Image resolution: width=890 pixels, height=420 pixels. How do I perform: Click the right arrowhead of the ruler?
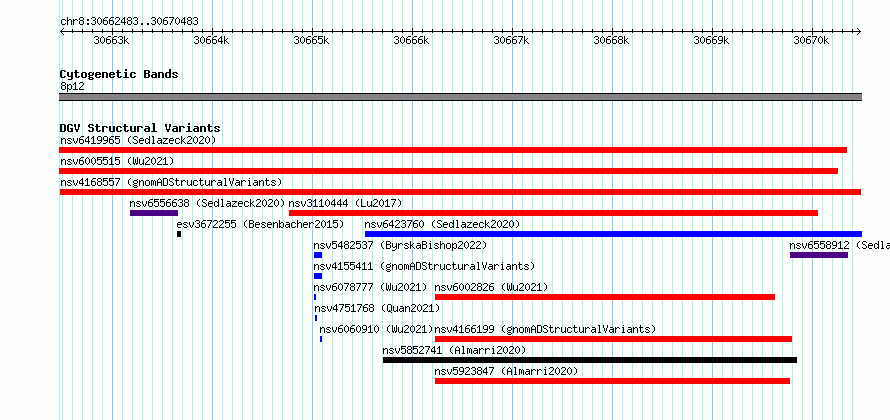click(859, 31)
